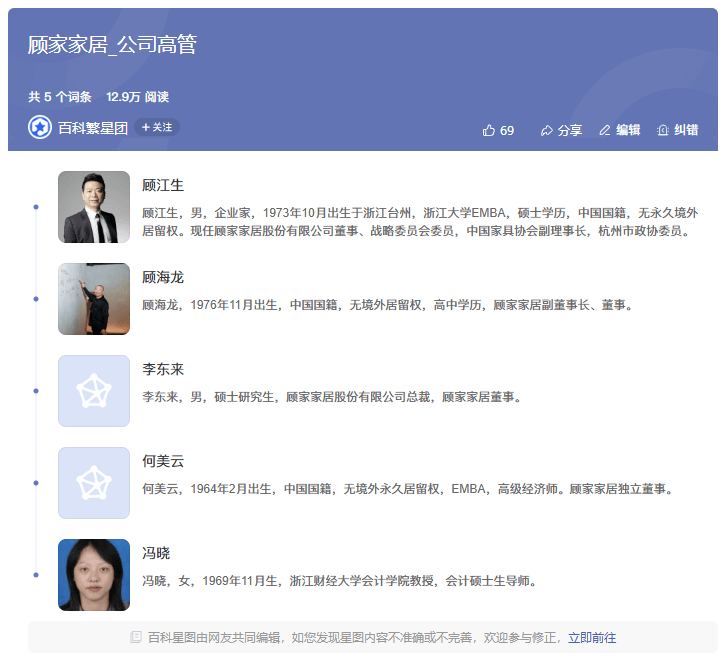
Task: Click the thumbs-up like icon
Action: click(x=488, y=130)
